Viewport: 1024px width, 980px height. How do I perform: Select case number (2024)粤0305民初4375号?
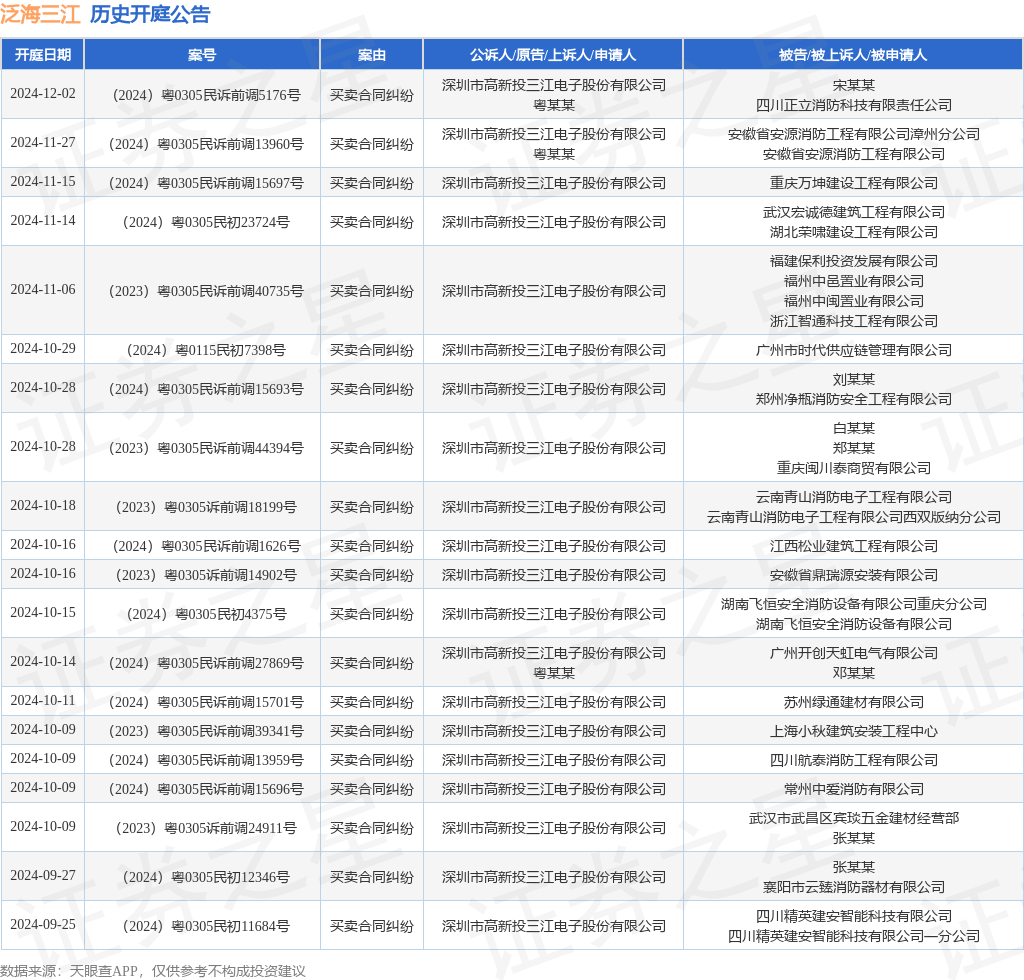206,614
